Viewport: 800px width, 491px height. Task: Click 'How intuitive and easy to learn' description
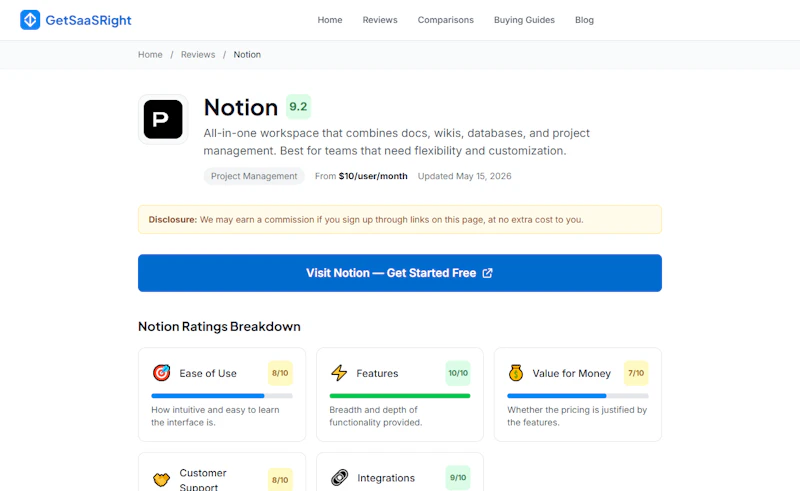click(215, 416)
